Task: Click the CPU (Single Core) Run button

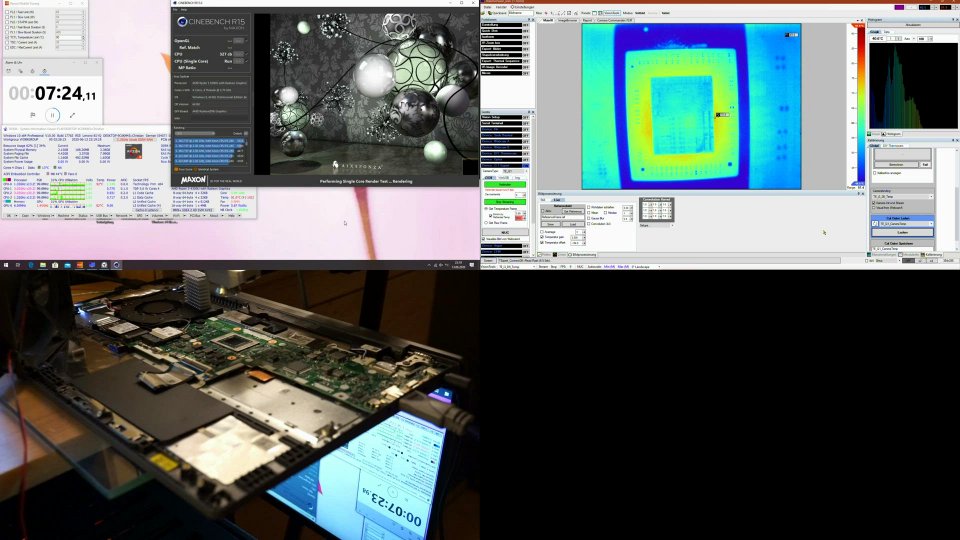Action: coord(238,61)
